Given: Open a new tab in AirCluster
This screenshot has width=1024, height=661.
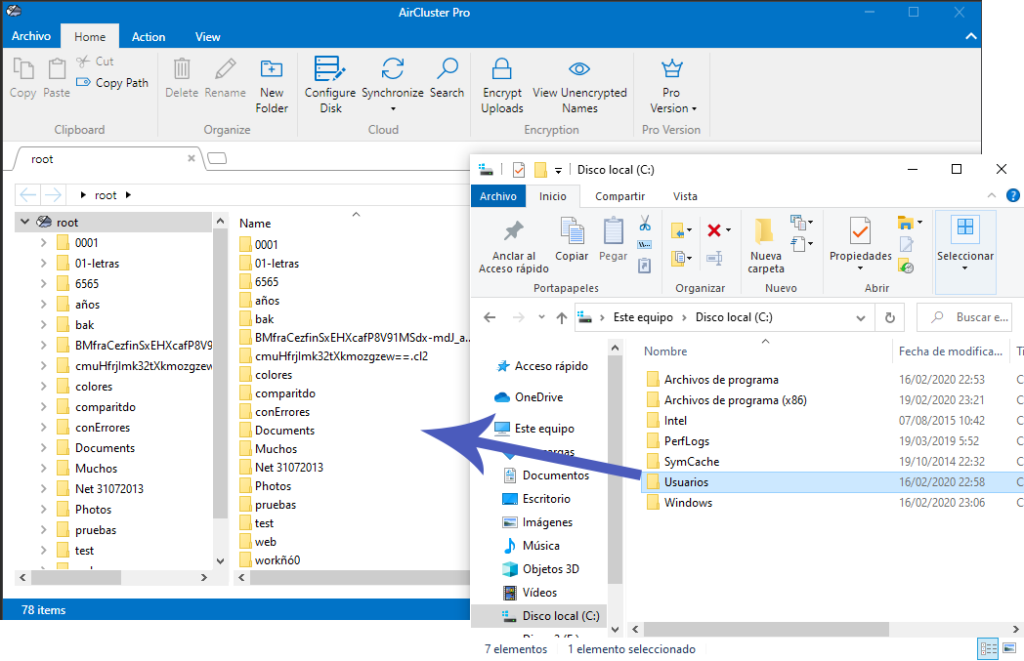Looking at the screenshot, I should pos(217,158).
